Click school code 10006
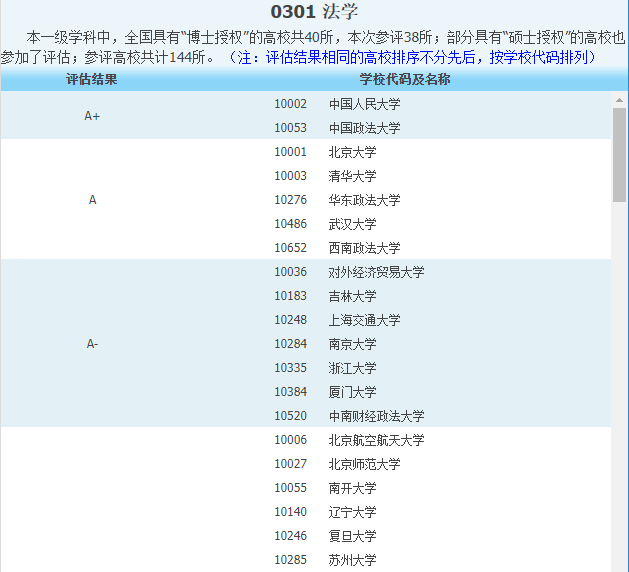This screenshot has width=629, height=572. pos(290,440)
